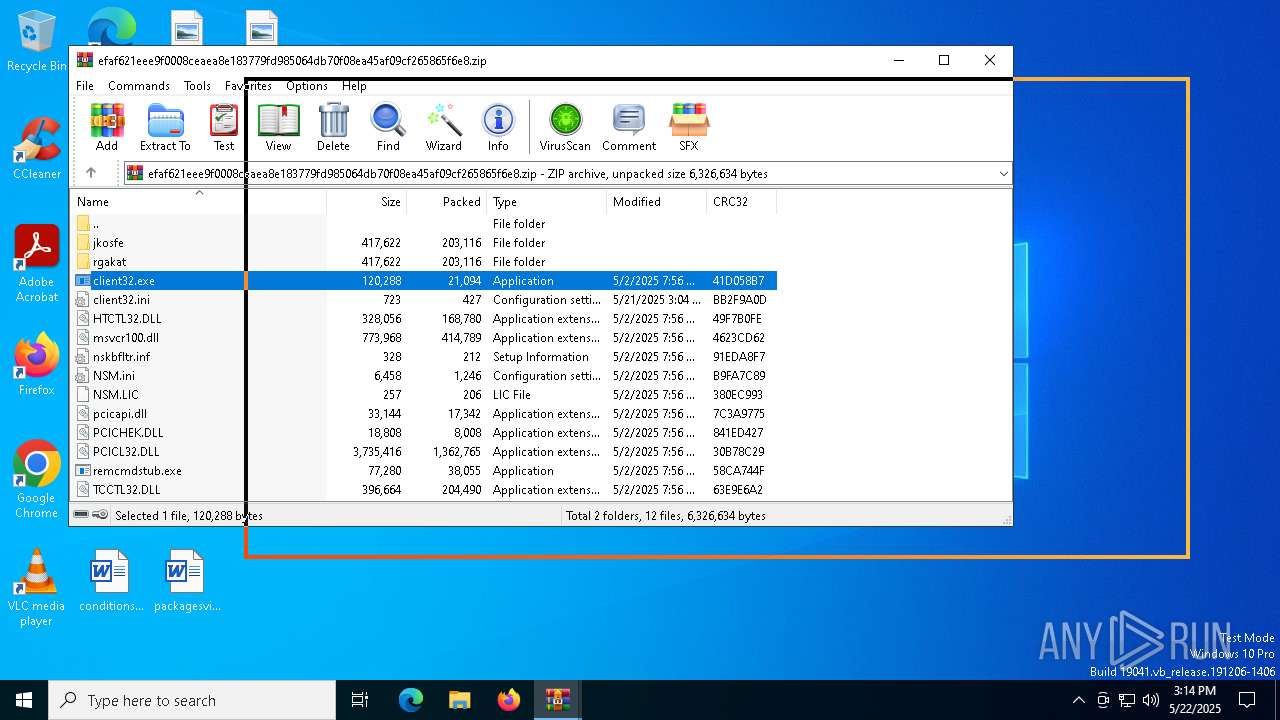The width and height of the screenshot is (1280, 720).
Task: Click the Delete trash bin icon
Action: 333,127
